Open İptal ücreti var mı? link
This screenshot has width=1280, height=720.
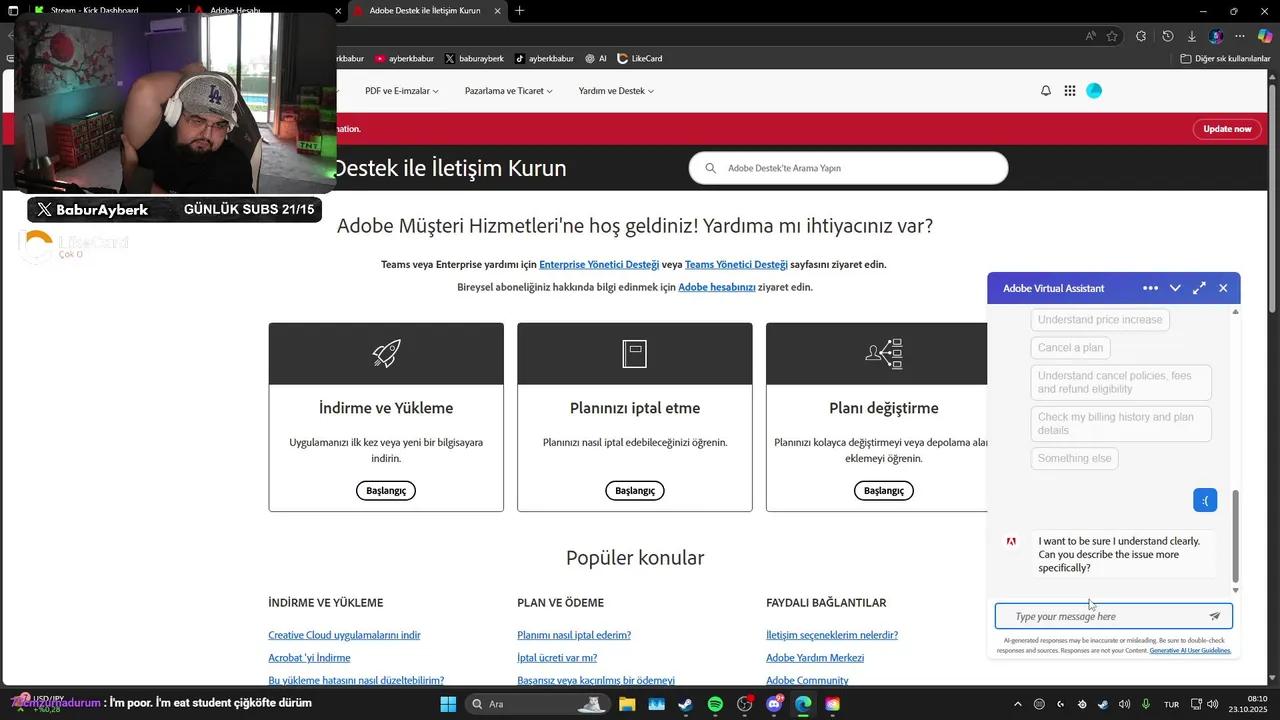(x=557, y=658)
